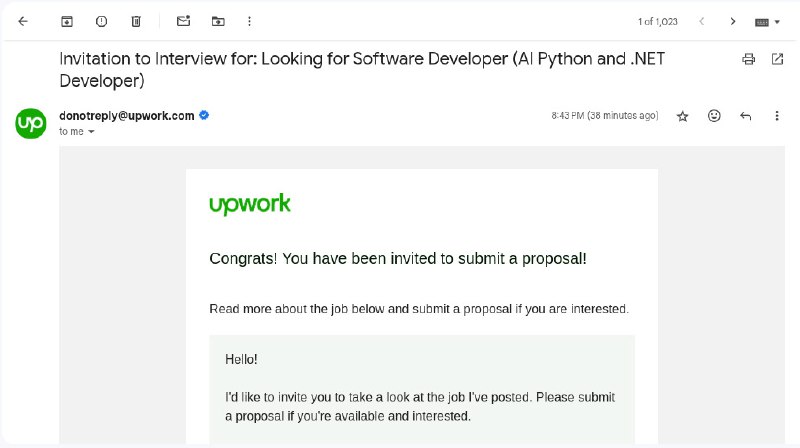Go back to inbox with the back arrow
The width and height of the screenshot is (800, 448).
(x=23, y=21)
